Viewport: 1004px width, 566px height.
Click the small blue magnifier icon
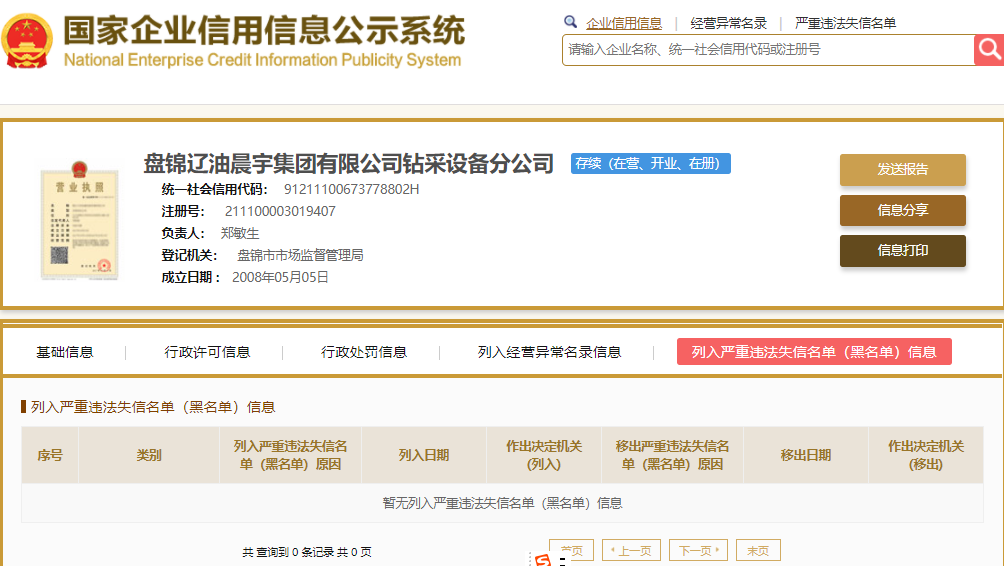pos(570,22)
